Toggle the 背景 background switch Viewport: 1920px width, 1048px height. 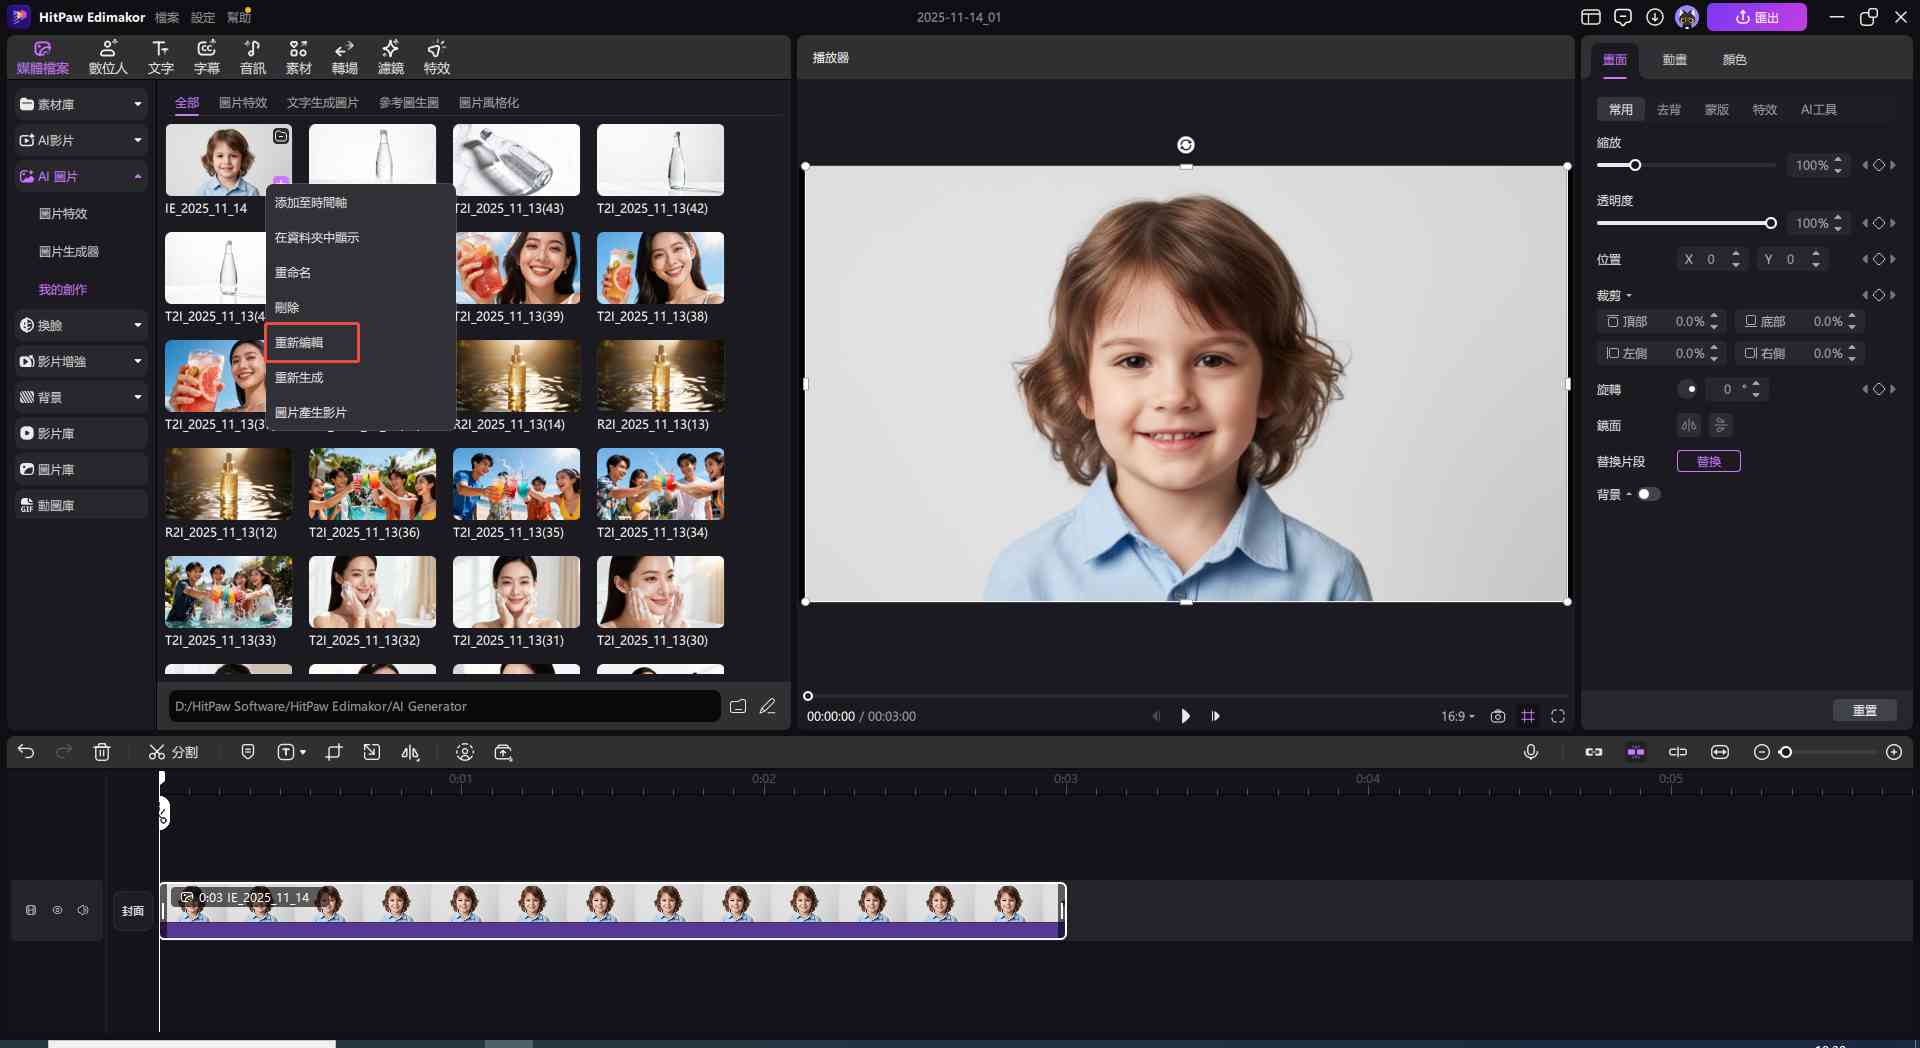coord(1647,494)
